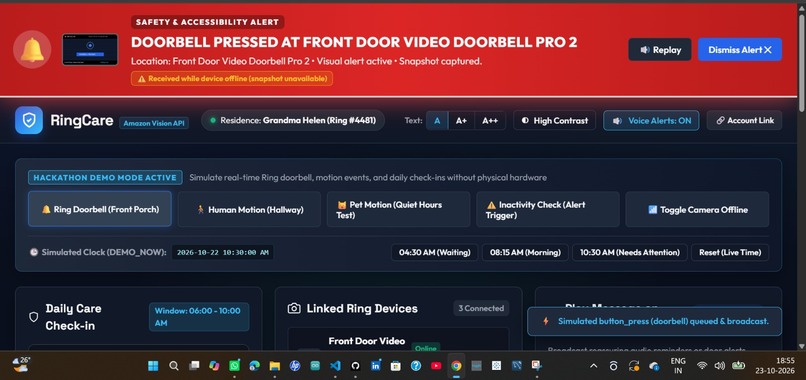Launch Microsoft Edge from the taskbar
This screenshot has width=806, height=380.
tap(254, 366)
